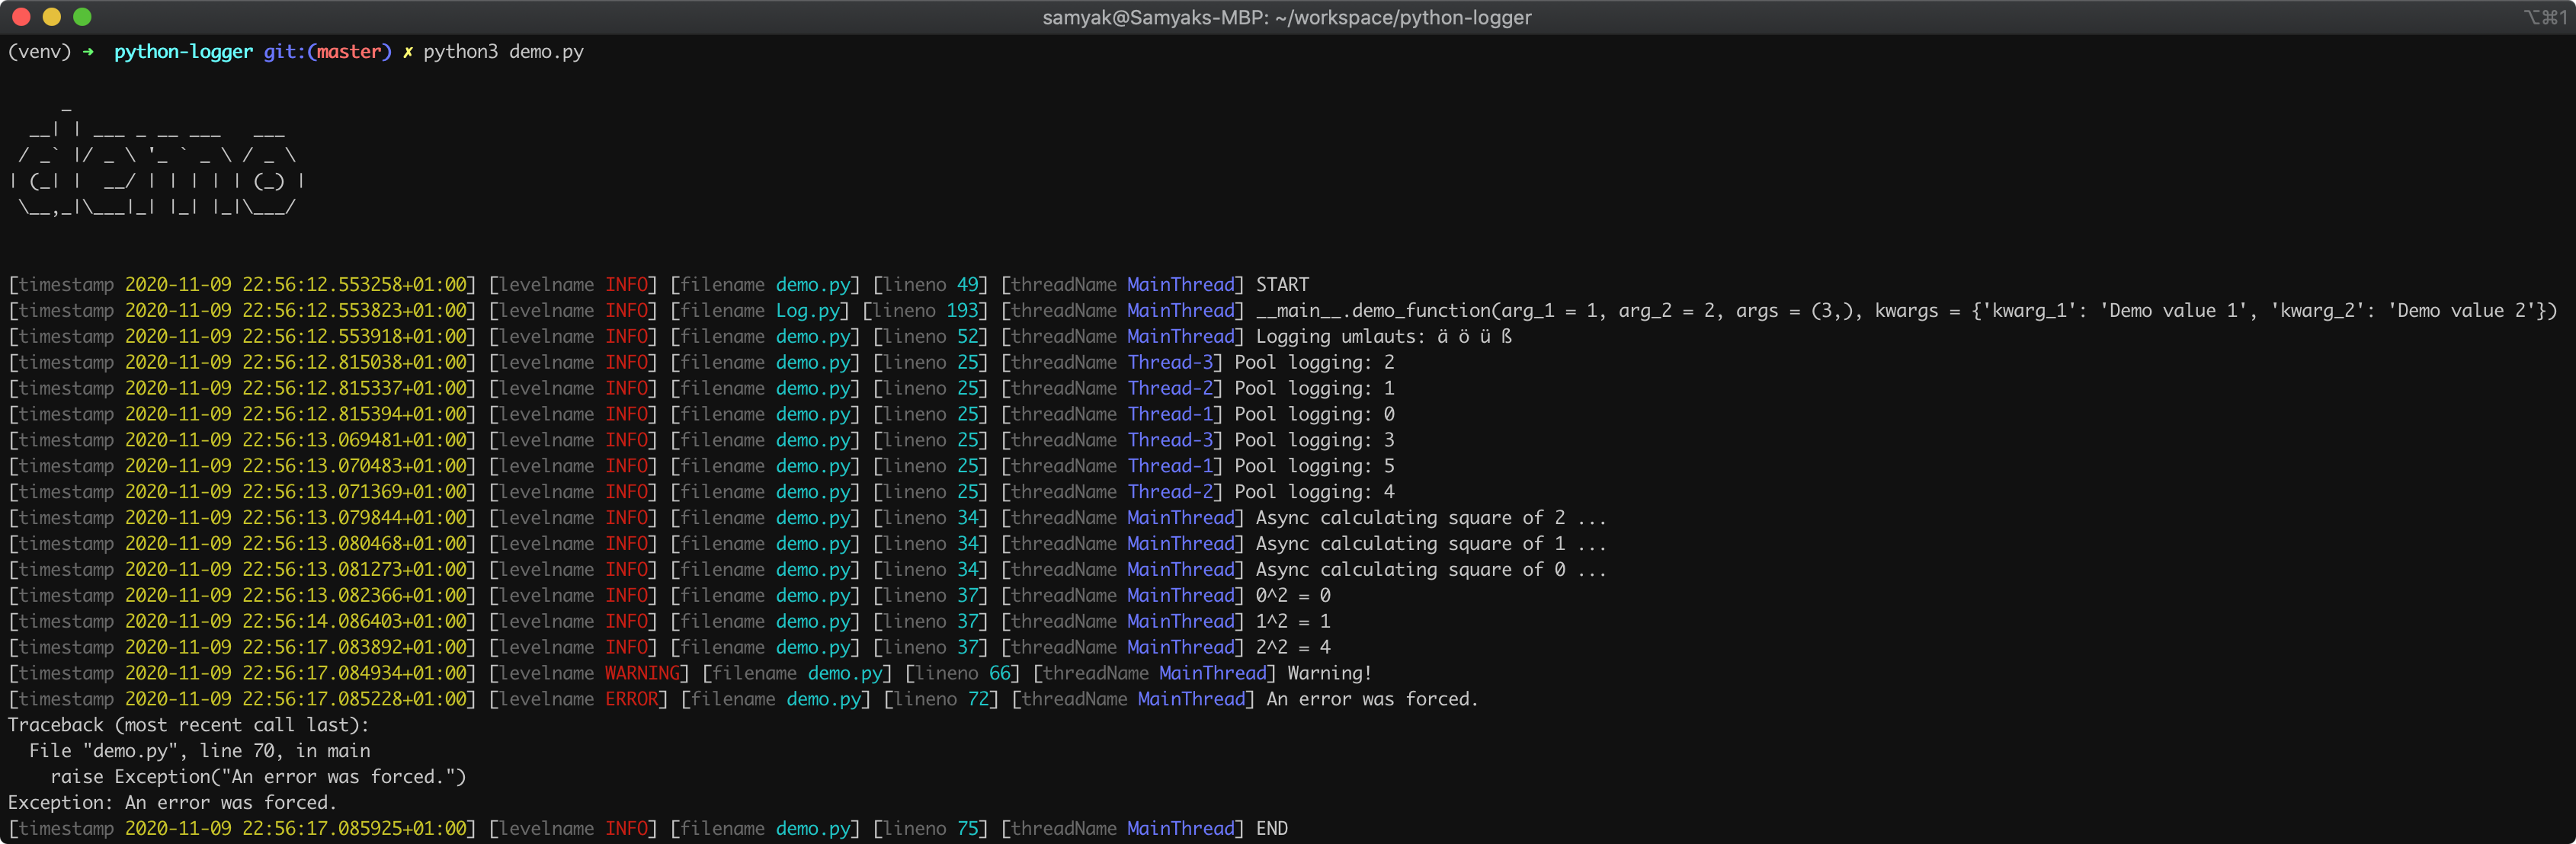Select the WARNING level label on the warning line
The width and height of the screenshot is (2576, 844).
[x=640, y=673]
